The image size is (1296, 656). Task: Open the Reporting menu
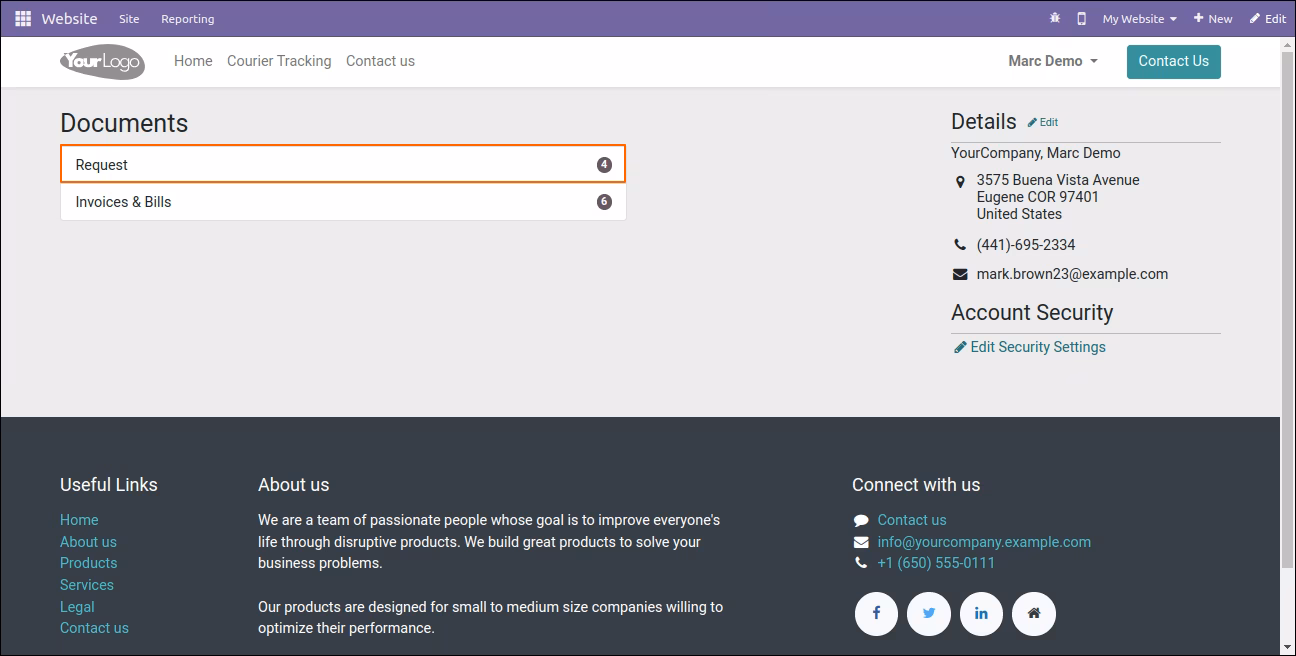point(188,19)
